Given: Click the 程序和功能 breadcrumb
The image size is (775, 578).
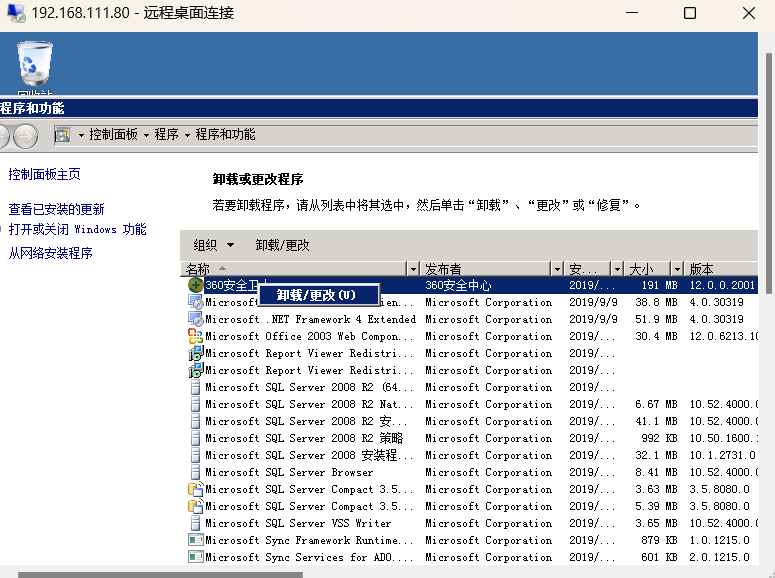Looking at the screenshot, I should click(x=225, y=134).
